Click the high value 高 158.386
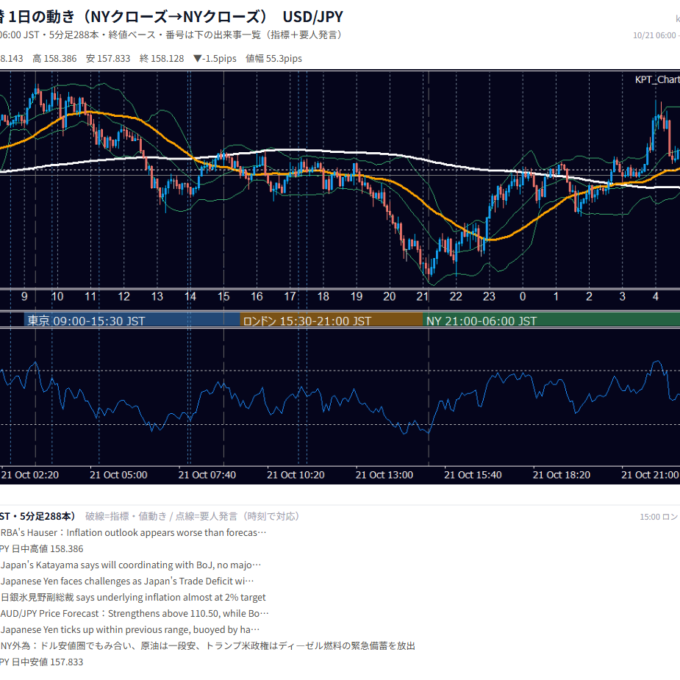The height and width of the screenshot is (680, 680). pyautogui.click(x=55, y=59)
